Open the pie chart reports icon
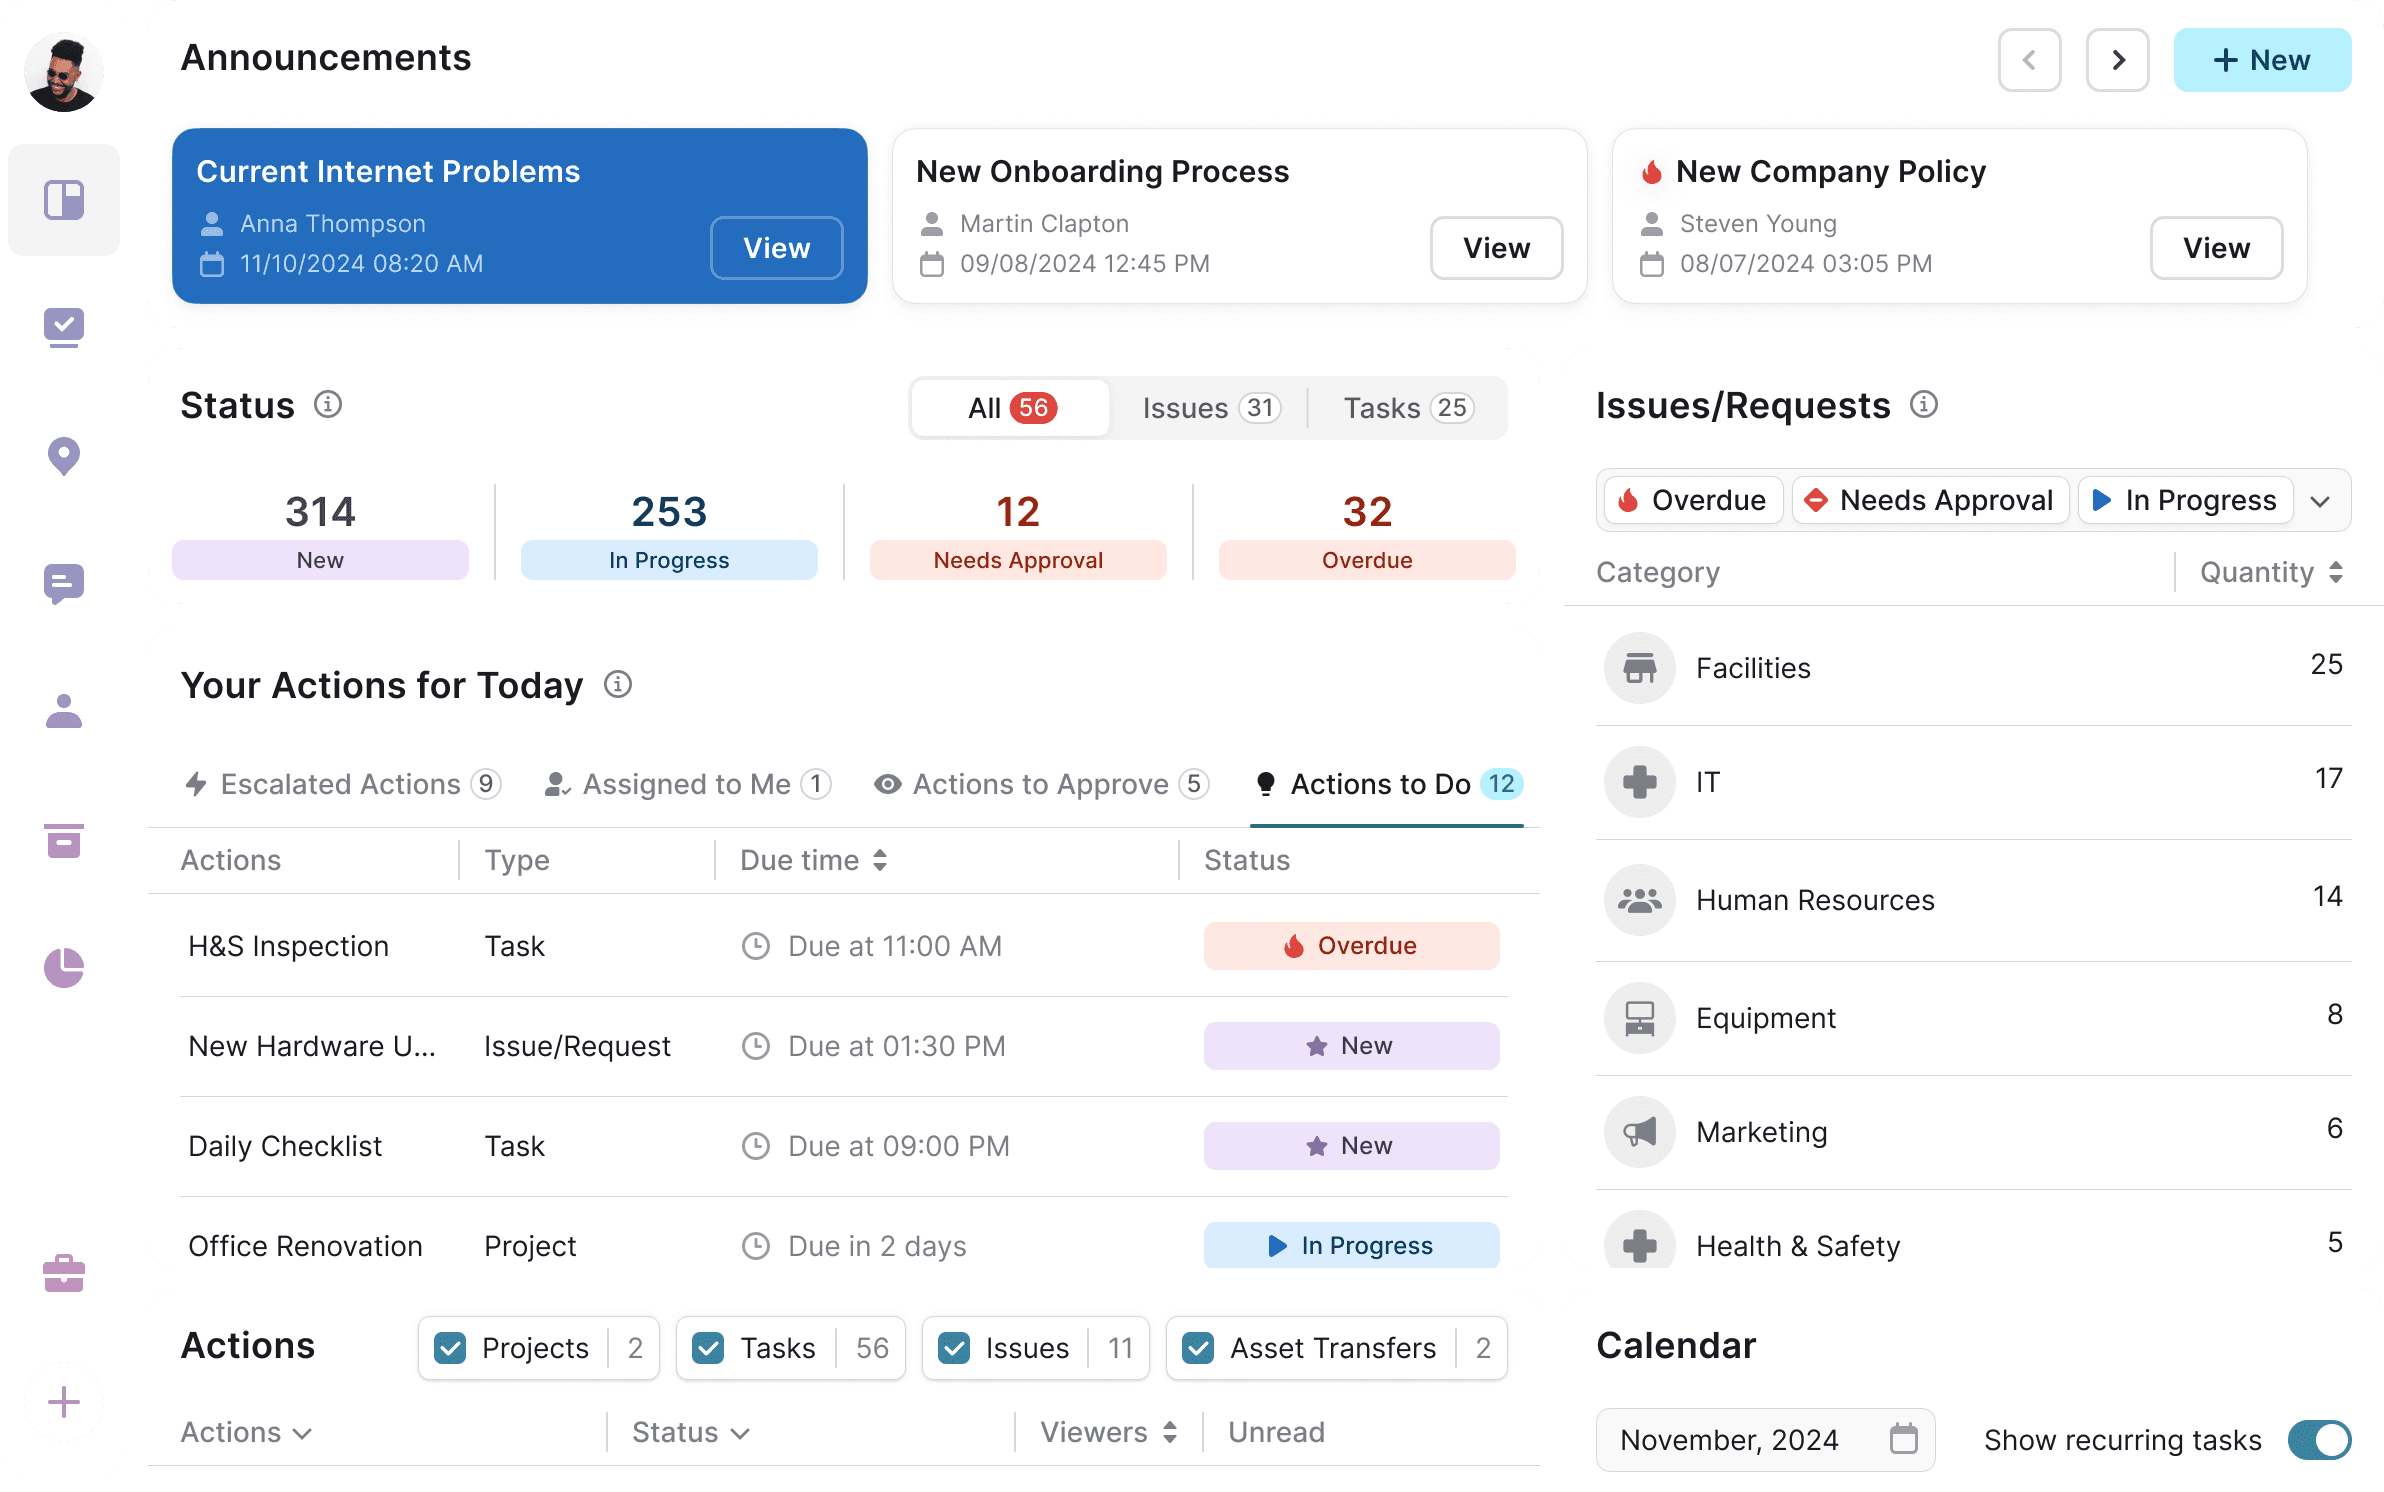 [64, 968]
